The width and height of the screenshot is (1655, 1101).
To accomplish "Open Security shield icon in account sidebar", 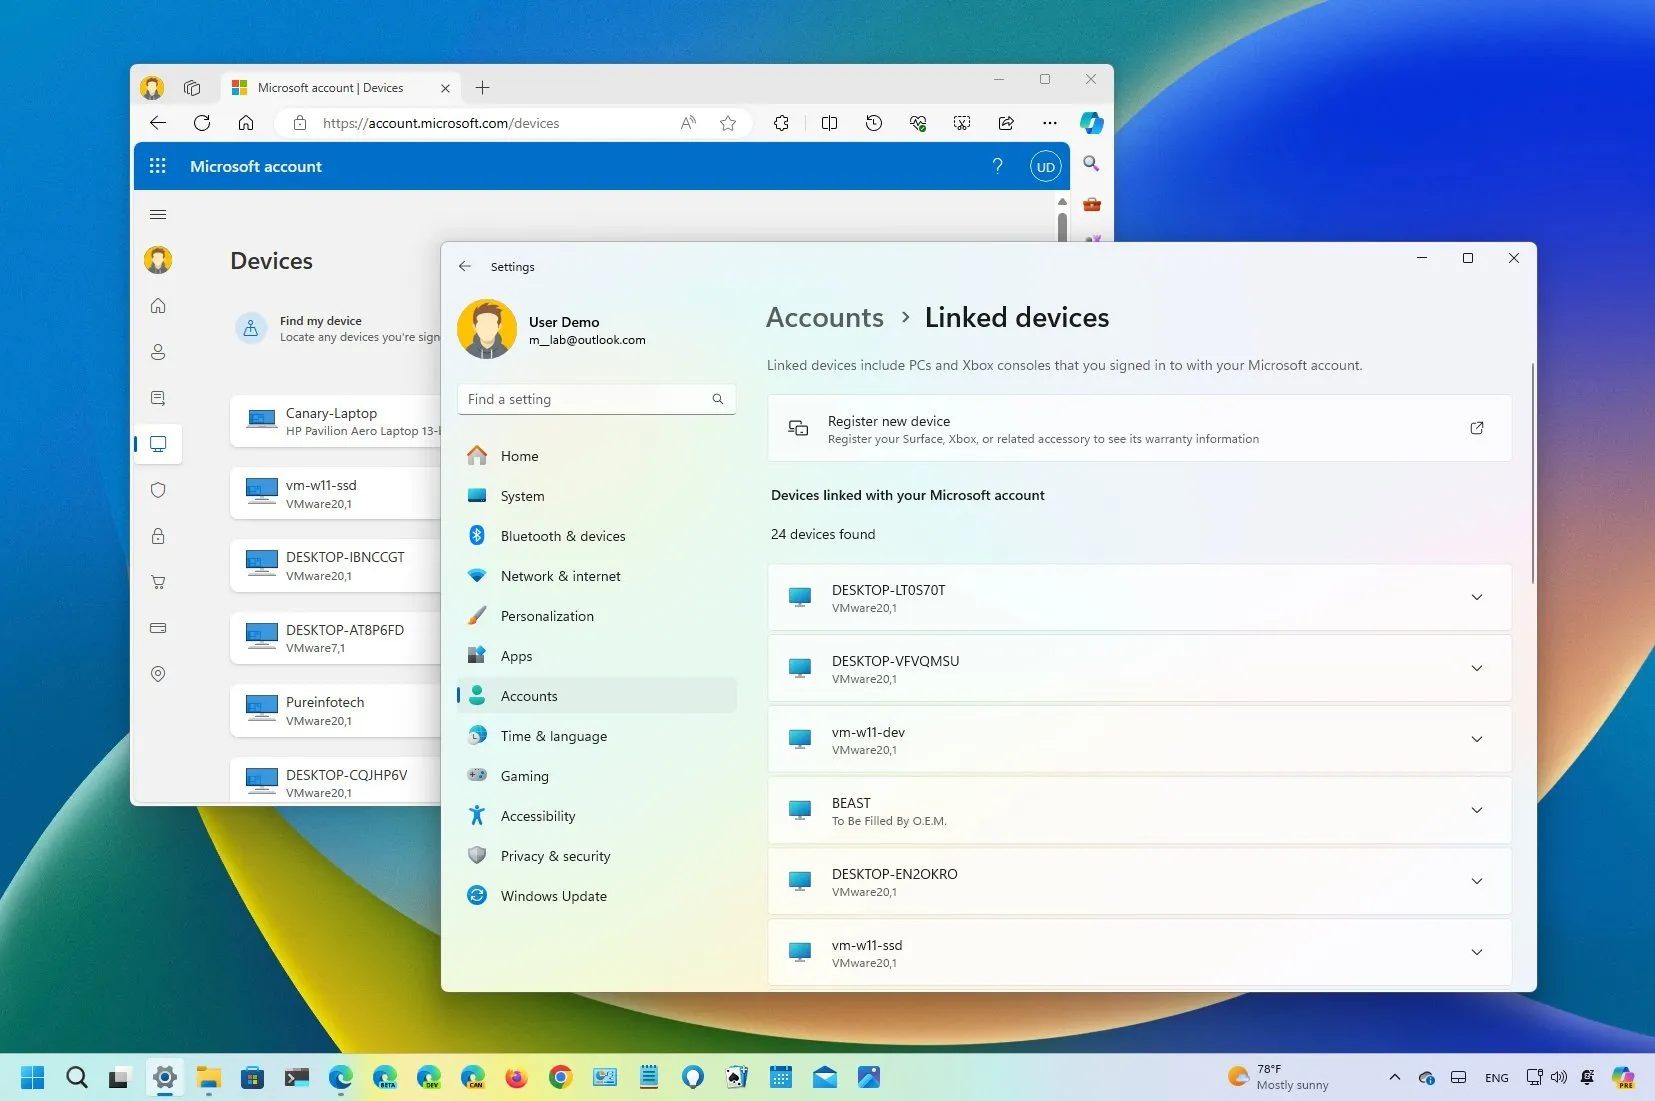I will coord(158,490).
